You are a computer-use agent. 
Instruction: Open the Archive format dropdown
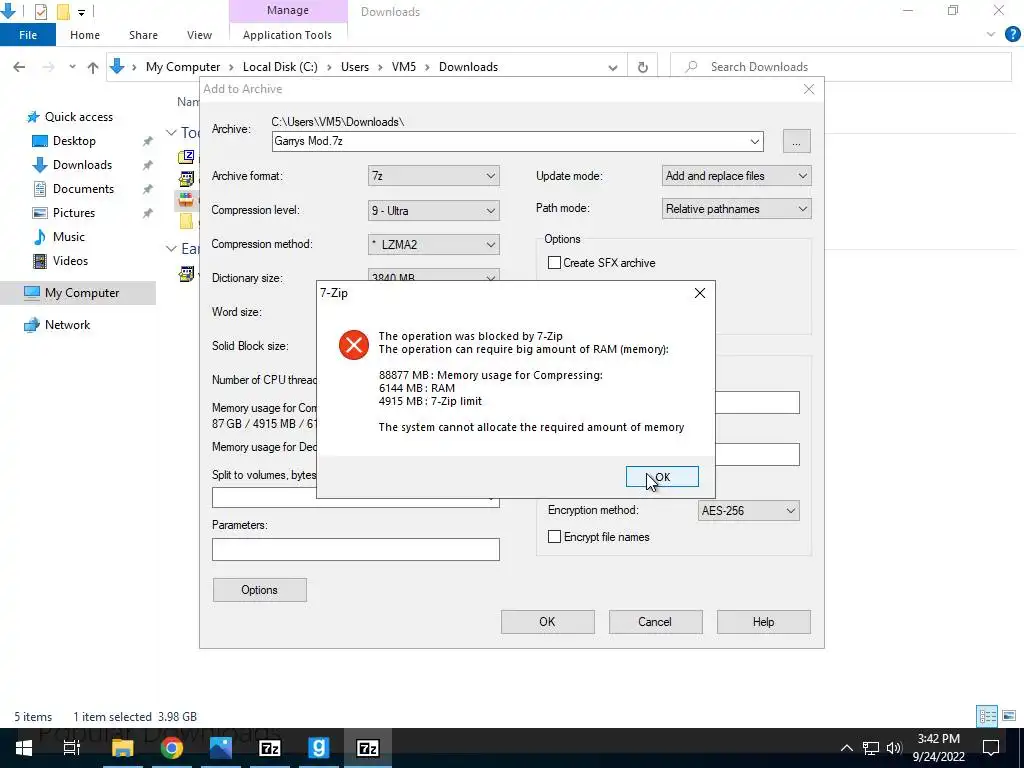434,176
